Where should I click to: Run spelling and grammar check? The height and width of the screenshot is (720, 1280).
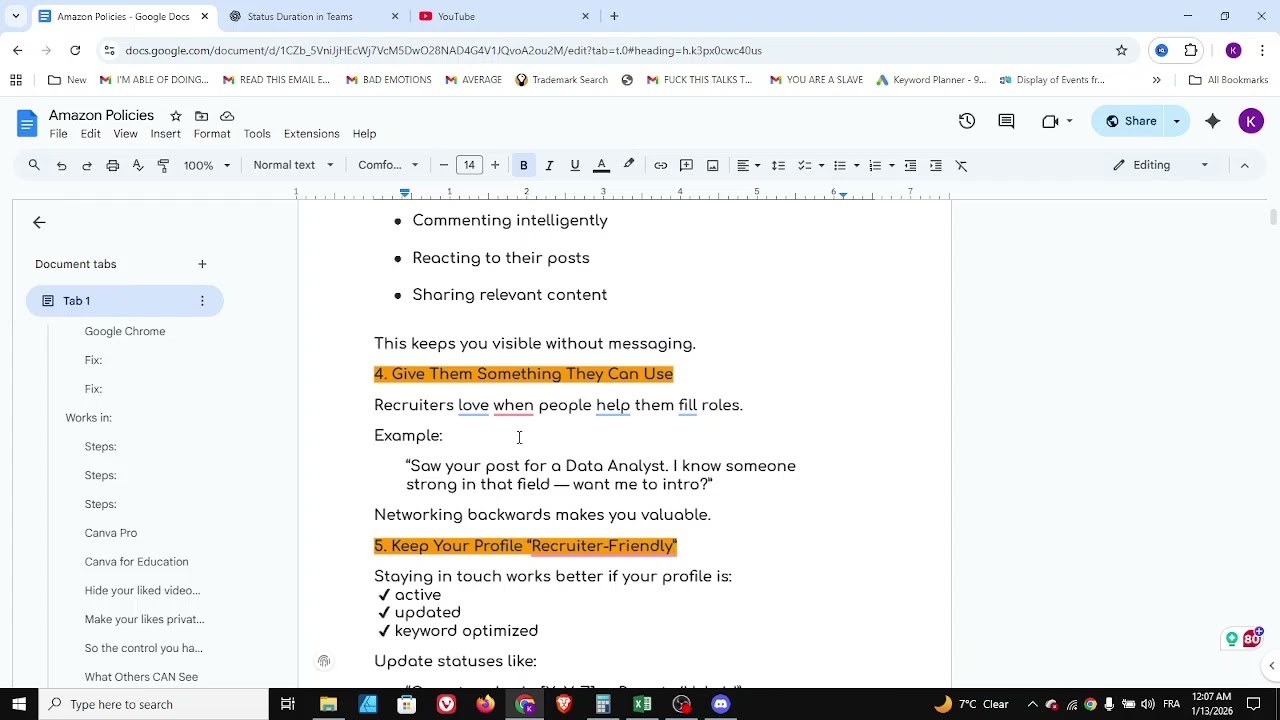pyautogui.click(x=138, y=165)
